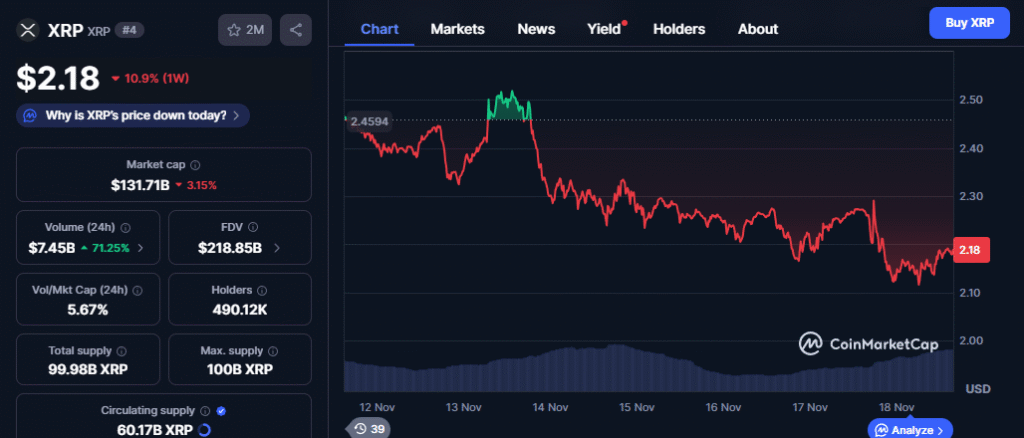The height and width of the screenshot is (438, 1024).
Task: Click the red 2.18 current price tag
Action: coord(971,251)
